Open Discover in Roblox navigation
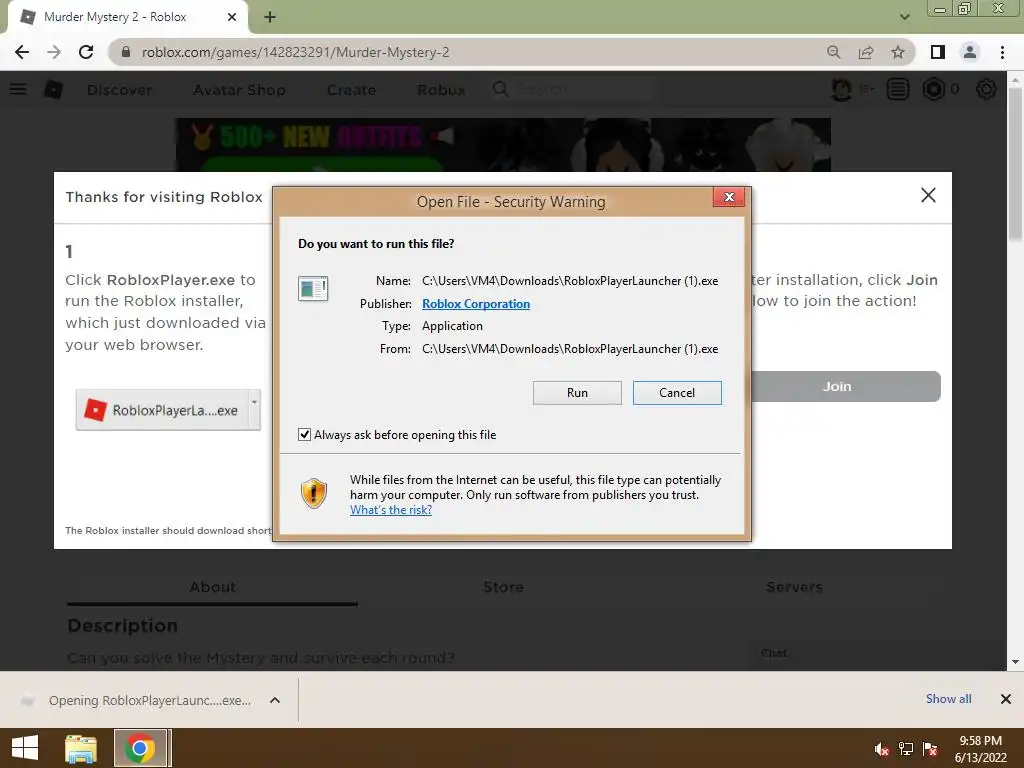1024x768 pixels. (x=120, y=90)
